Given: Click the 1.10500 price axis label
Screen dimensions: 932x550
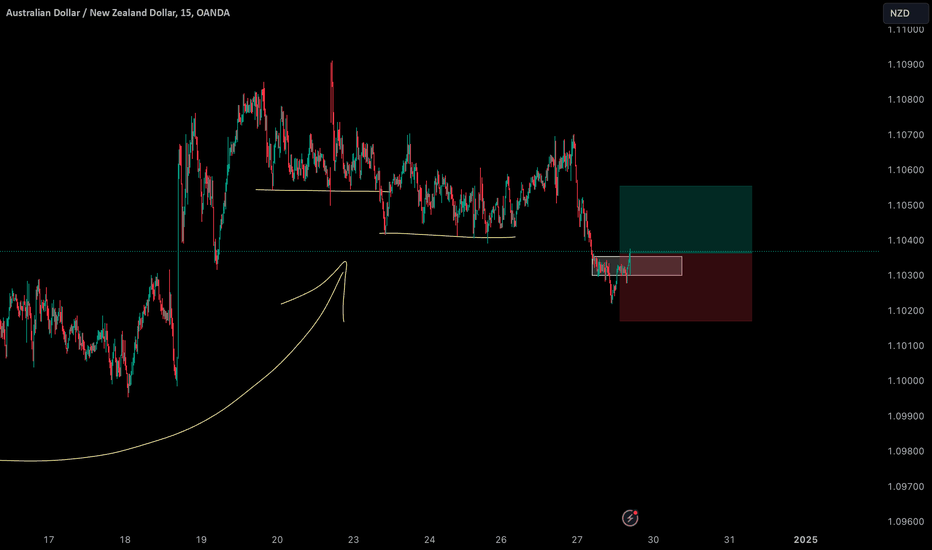Looking at the screenshot, I should coord(906,205).
